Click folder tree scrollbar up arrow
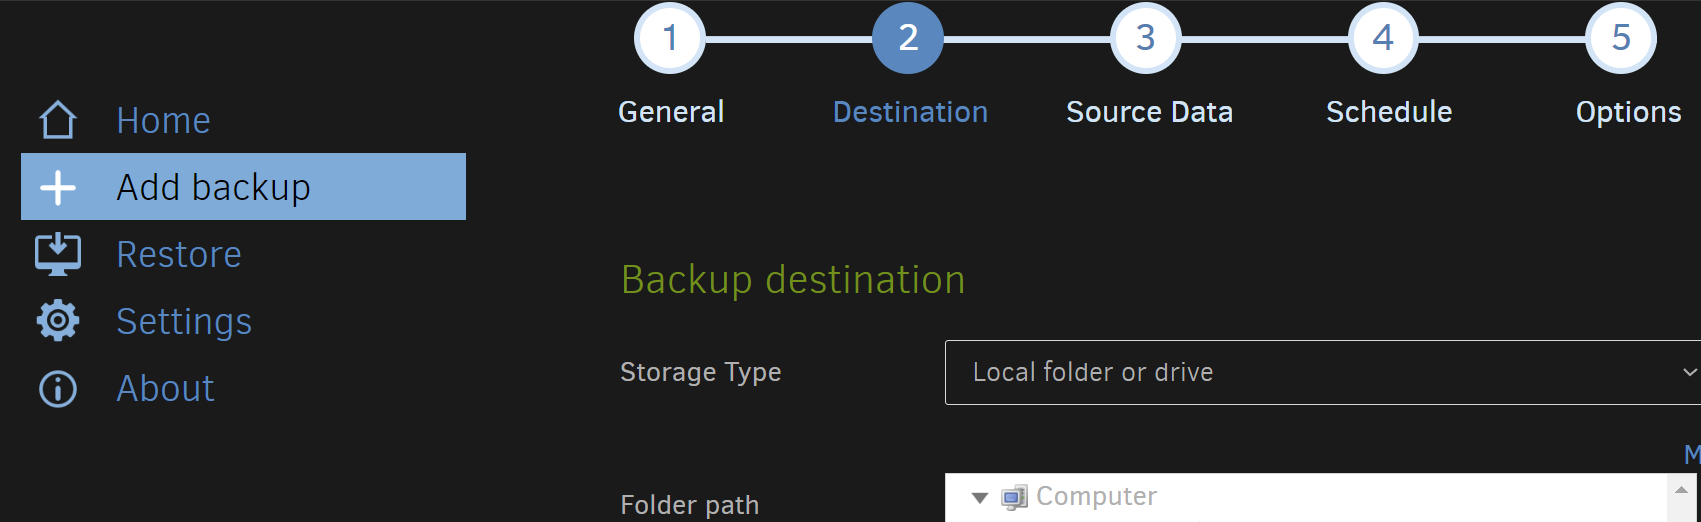This screenshot has height=522, width=1701. click(1681, 489)
